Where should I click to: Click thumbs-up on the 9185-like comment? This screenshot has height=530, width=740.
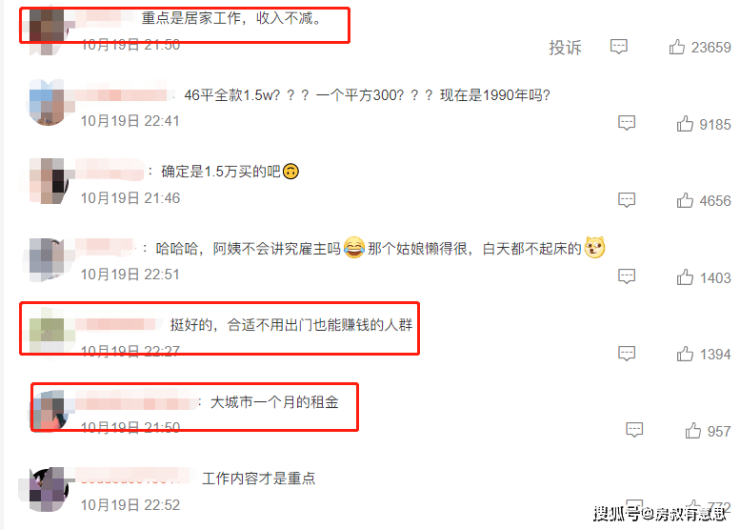[684, 124]
